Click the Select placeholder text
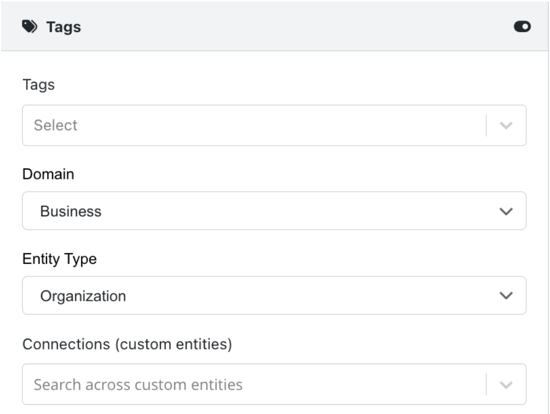 pos(55,125)
